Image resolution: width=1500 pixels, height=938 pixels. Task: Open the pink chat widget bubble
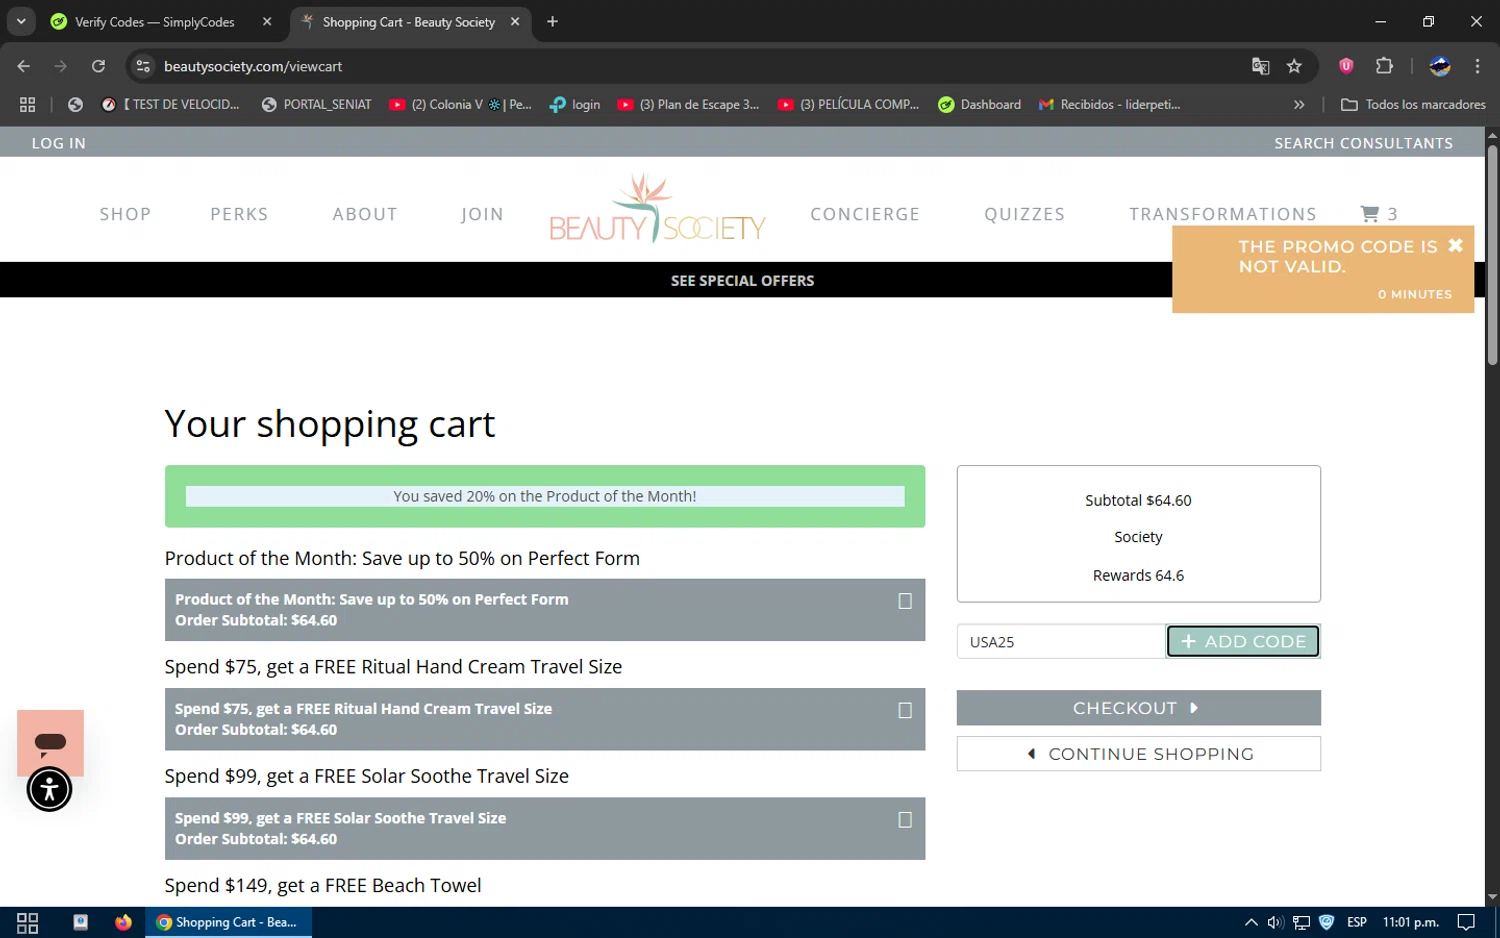click(50, 743)
